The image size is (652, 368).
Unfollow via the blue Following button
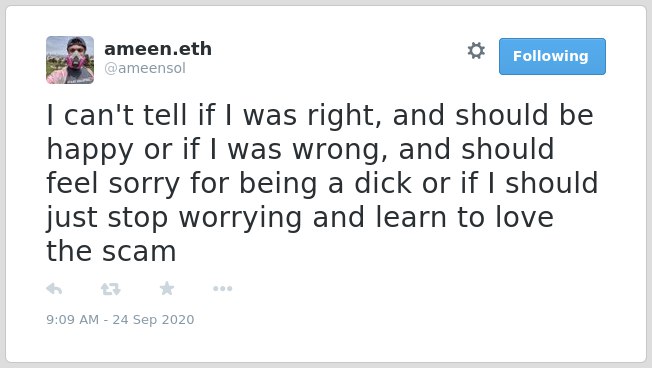tap(552, 56)
